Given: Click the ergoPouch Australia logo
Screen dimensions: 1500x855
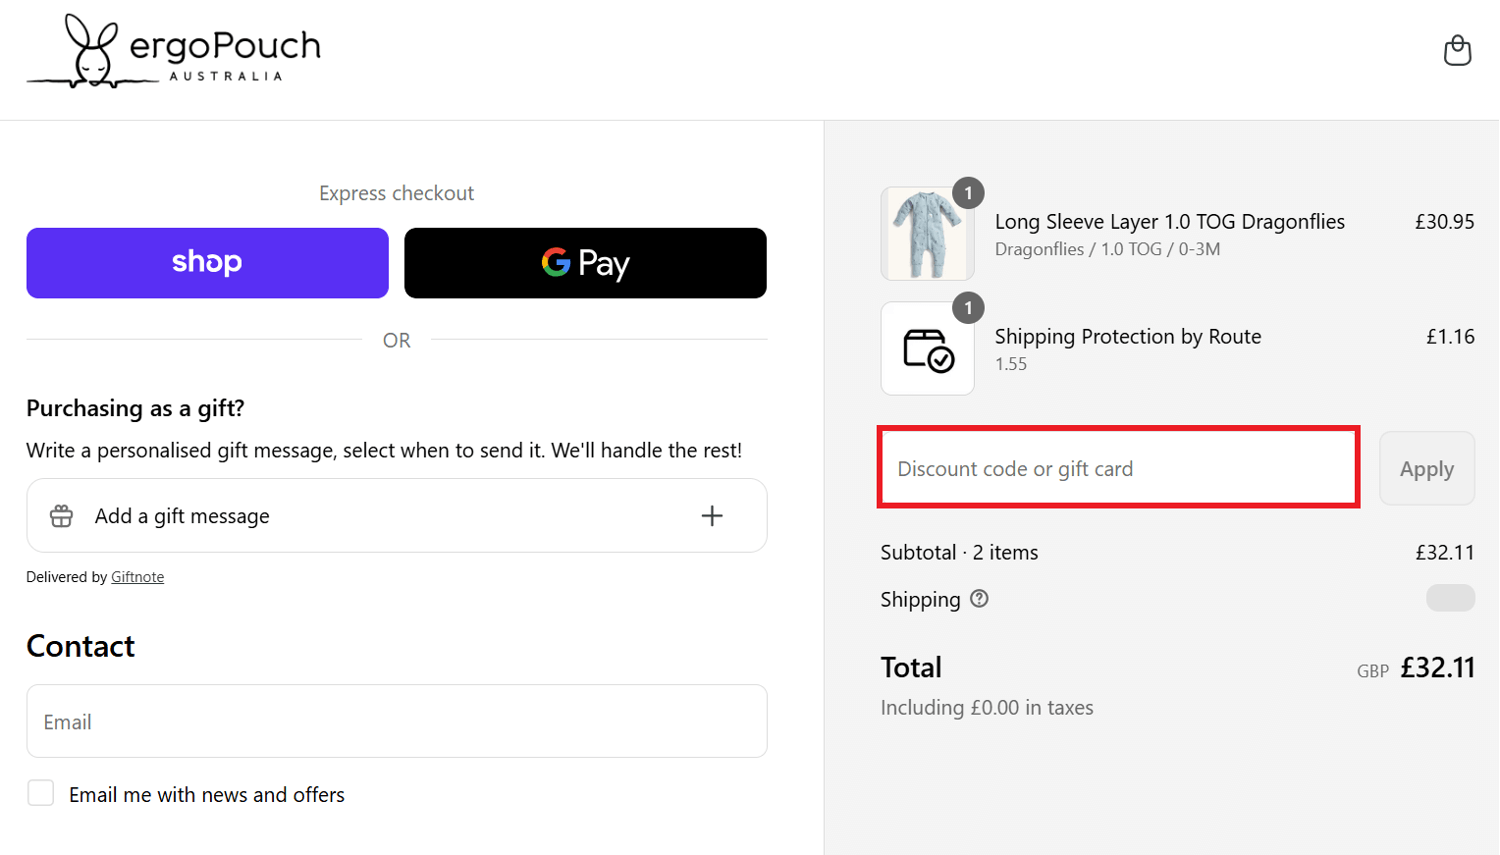Looking at the screenshot, I should point(174,52).
